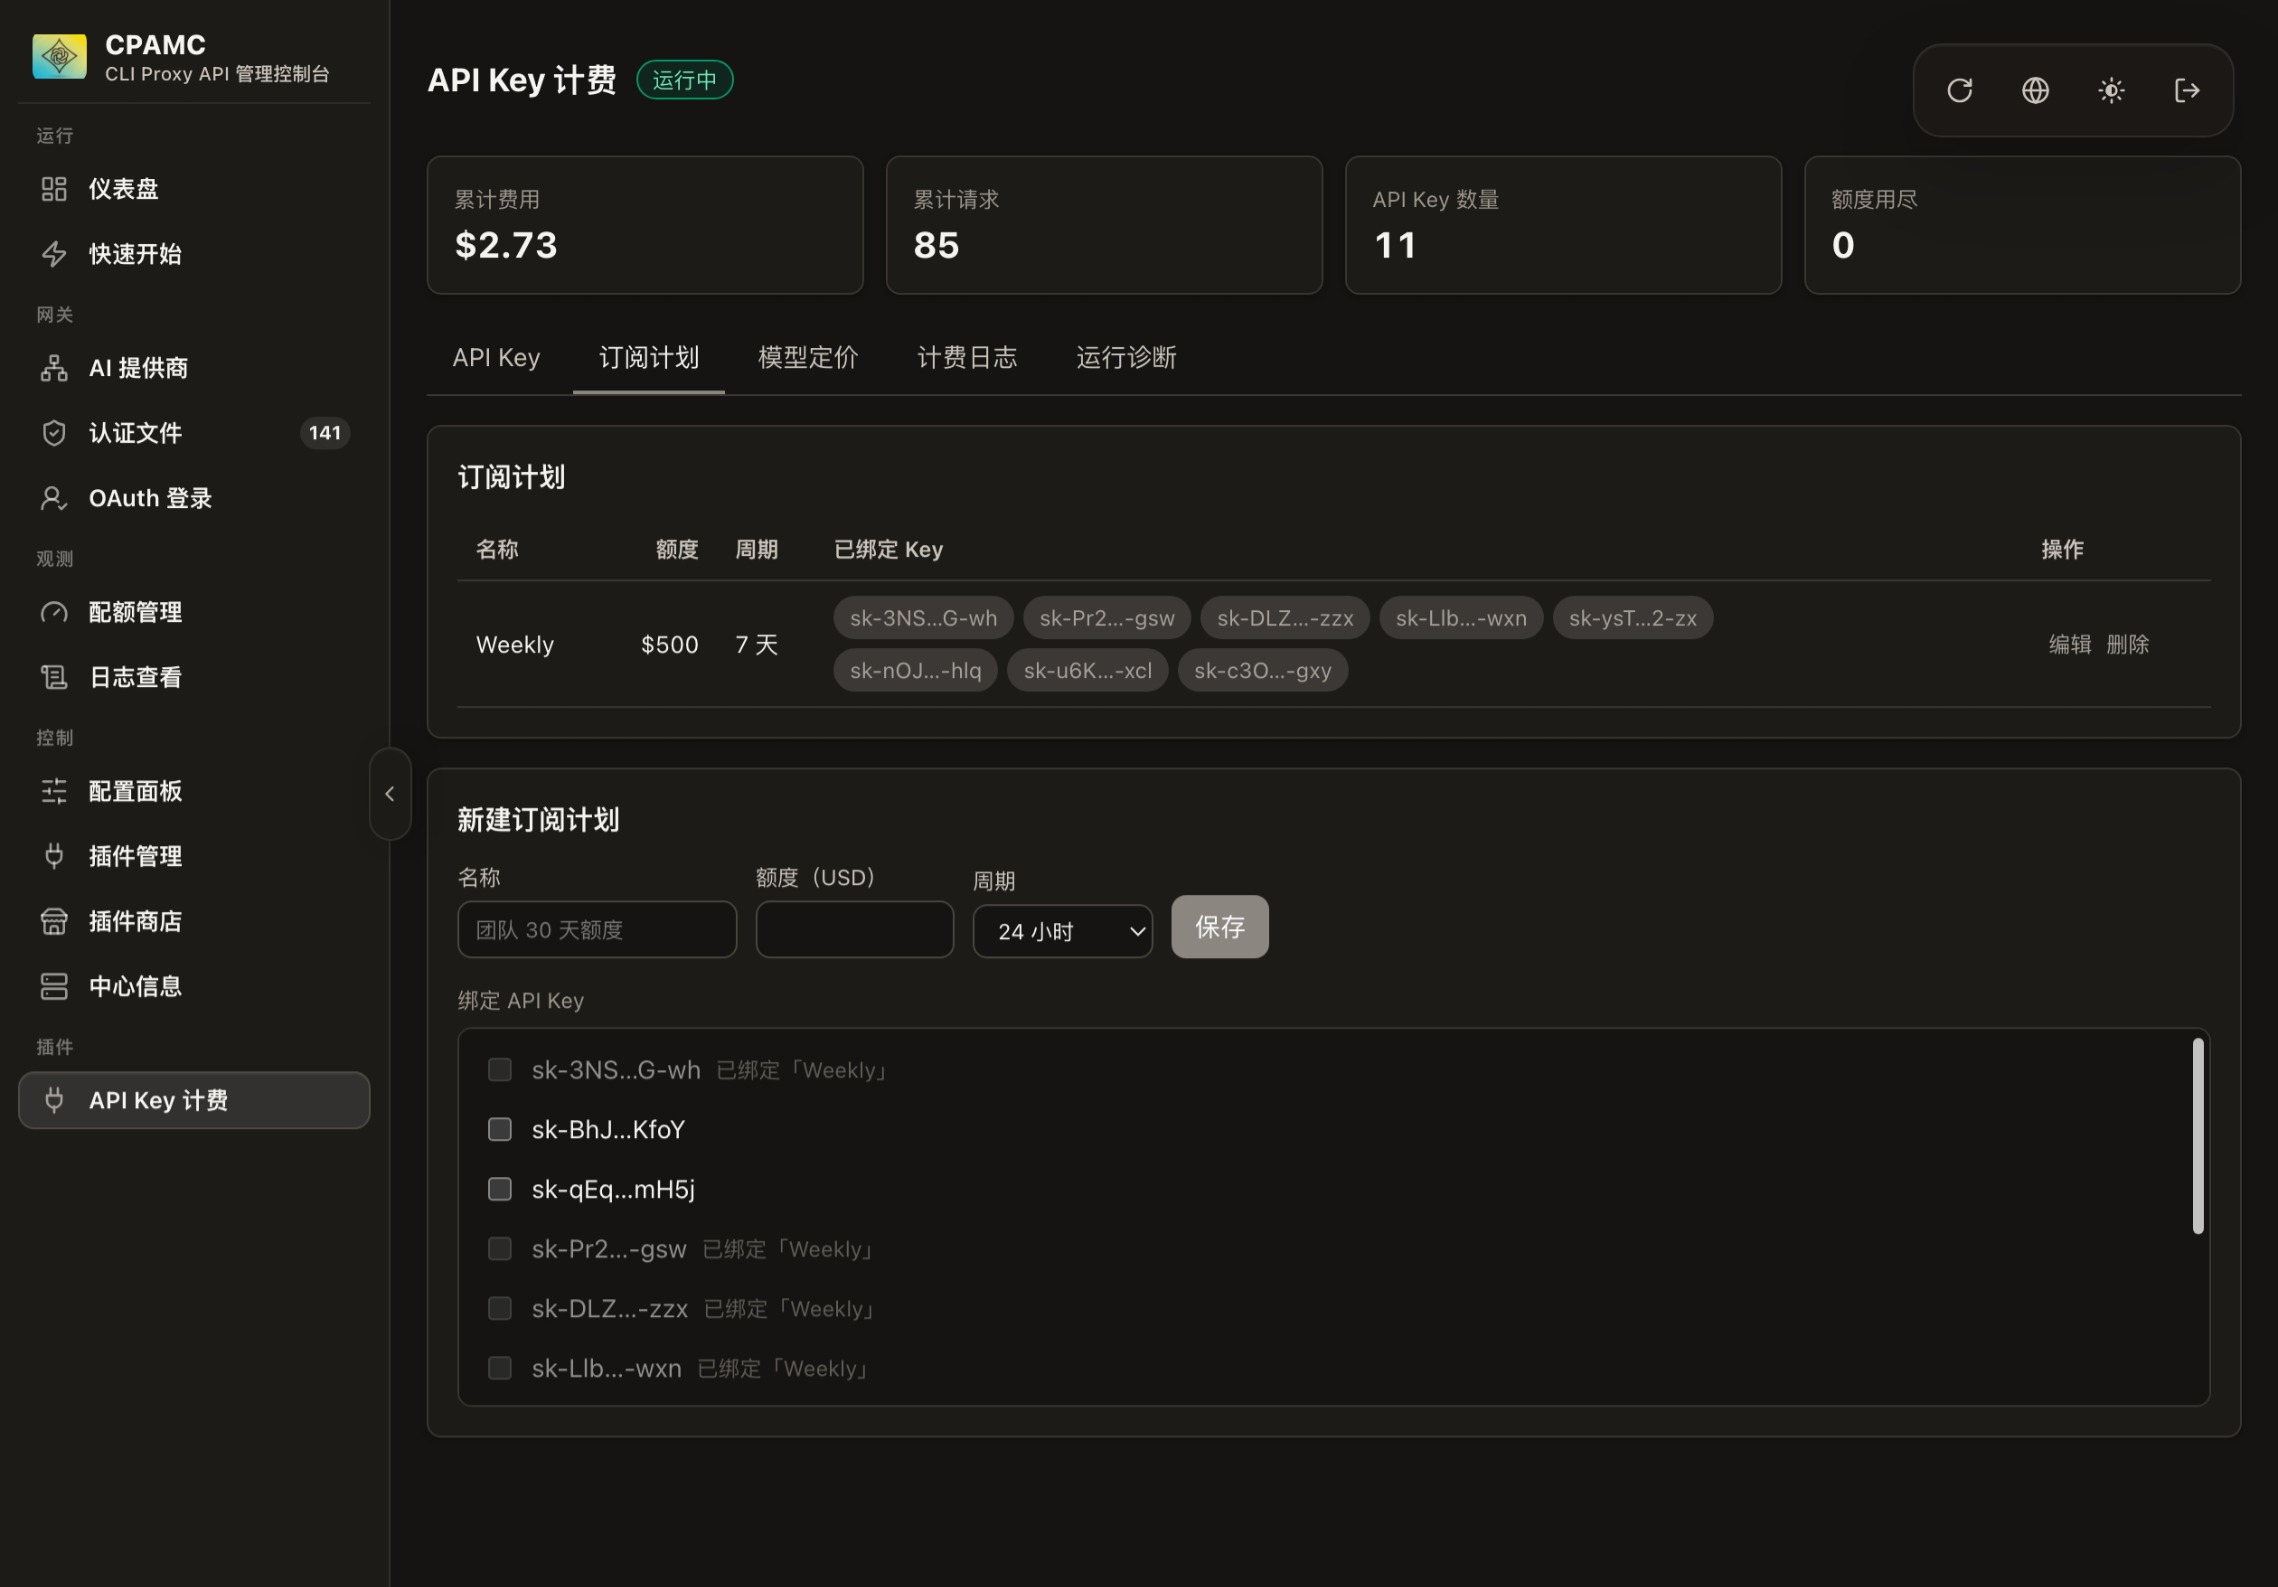Viewport: 2278px width, 1587px height.
Task: Switch to the API Key tab
Action: click(496, 358)
